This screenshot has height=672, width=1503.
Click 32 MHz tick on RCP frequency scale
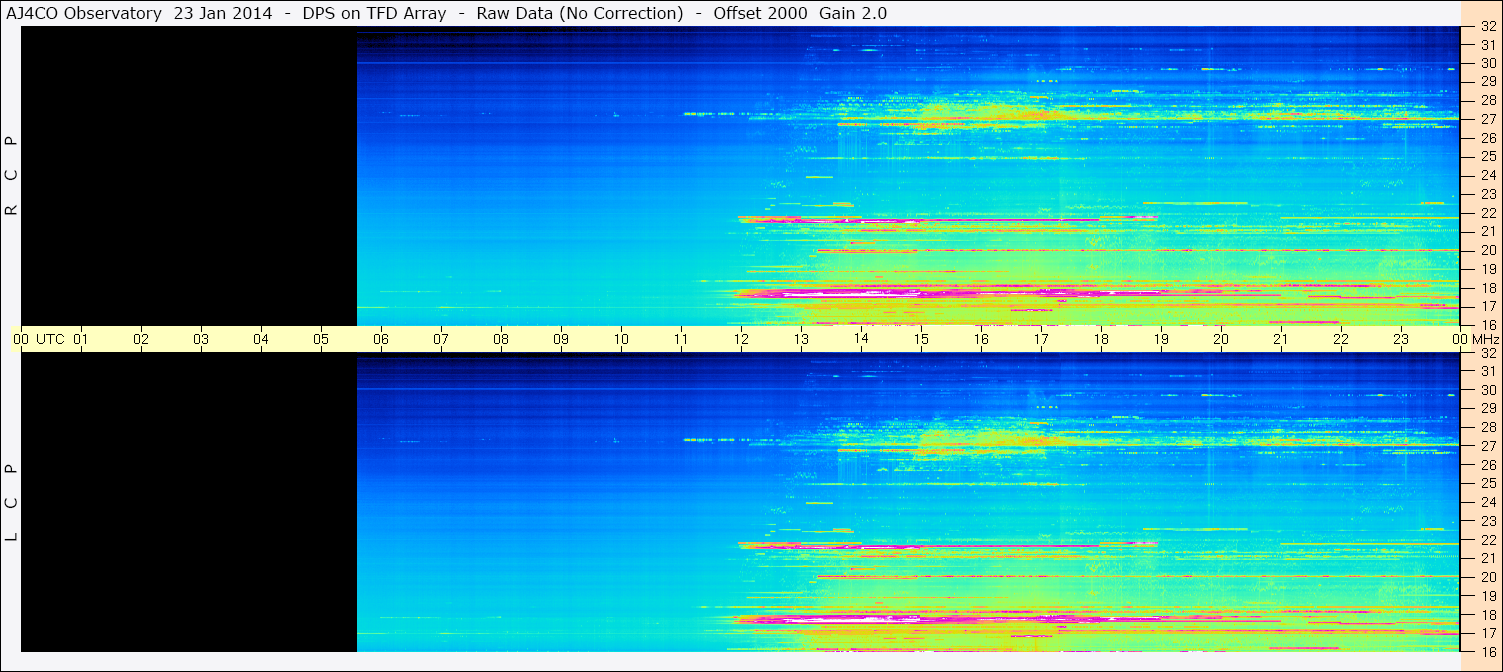[1488, 27]
